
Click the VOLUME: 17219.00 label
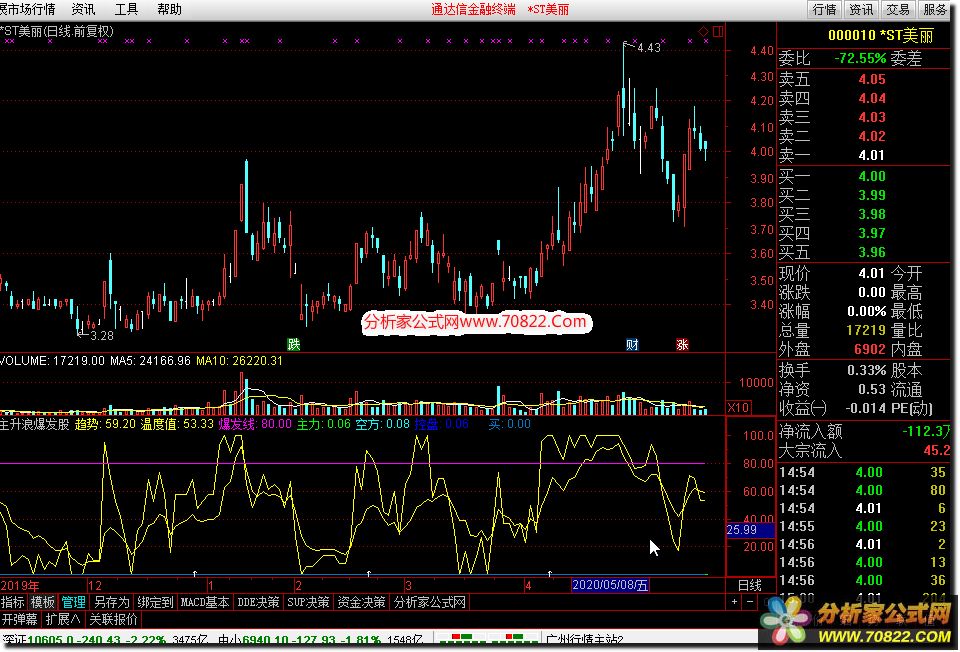53,361
